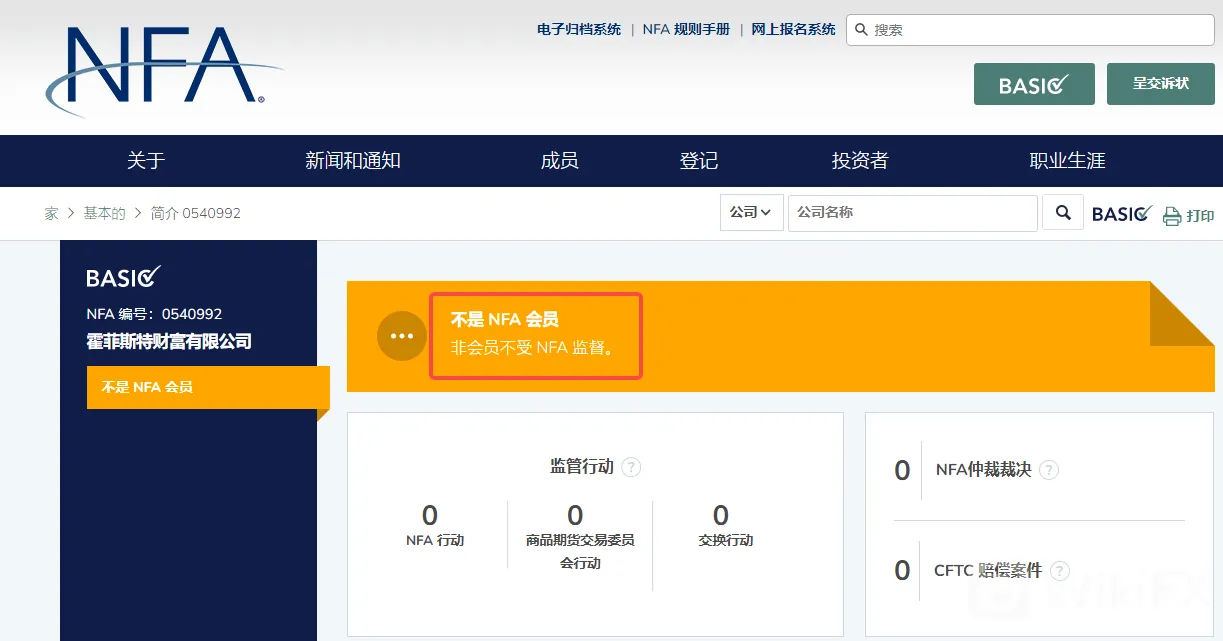Open the help icon next to CFTC 赔偿案件
Screen dimensions: 1223x641
tap(1060, 571)
